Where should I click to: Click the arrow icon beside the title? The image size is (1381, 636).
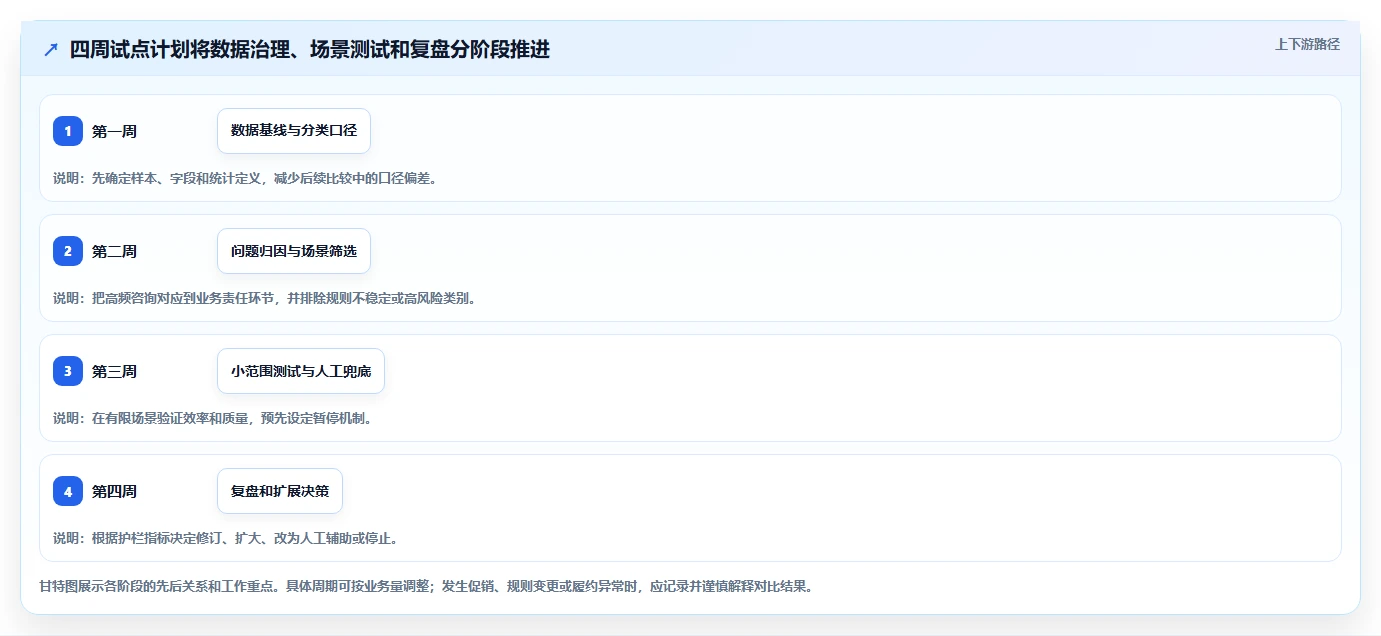coord(51,50)
